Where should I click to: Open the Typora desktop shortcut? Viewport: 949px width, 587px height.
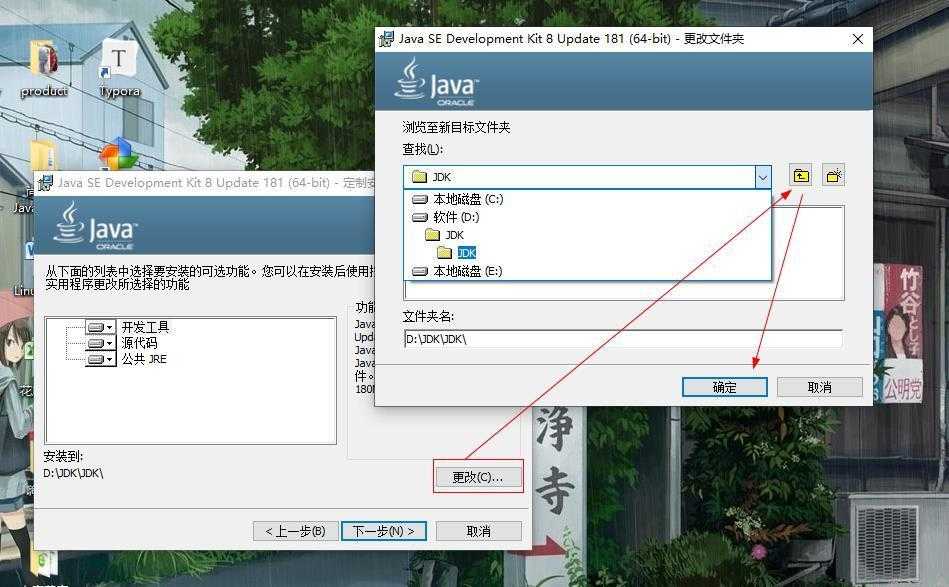119,68
